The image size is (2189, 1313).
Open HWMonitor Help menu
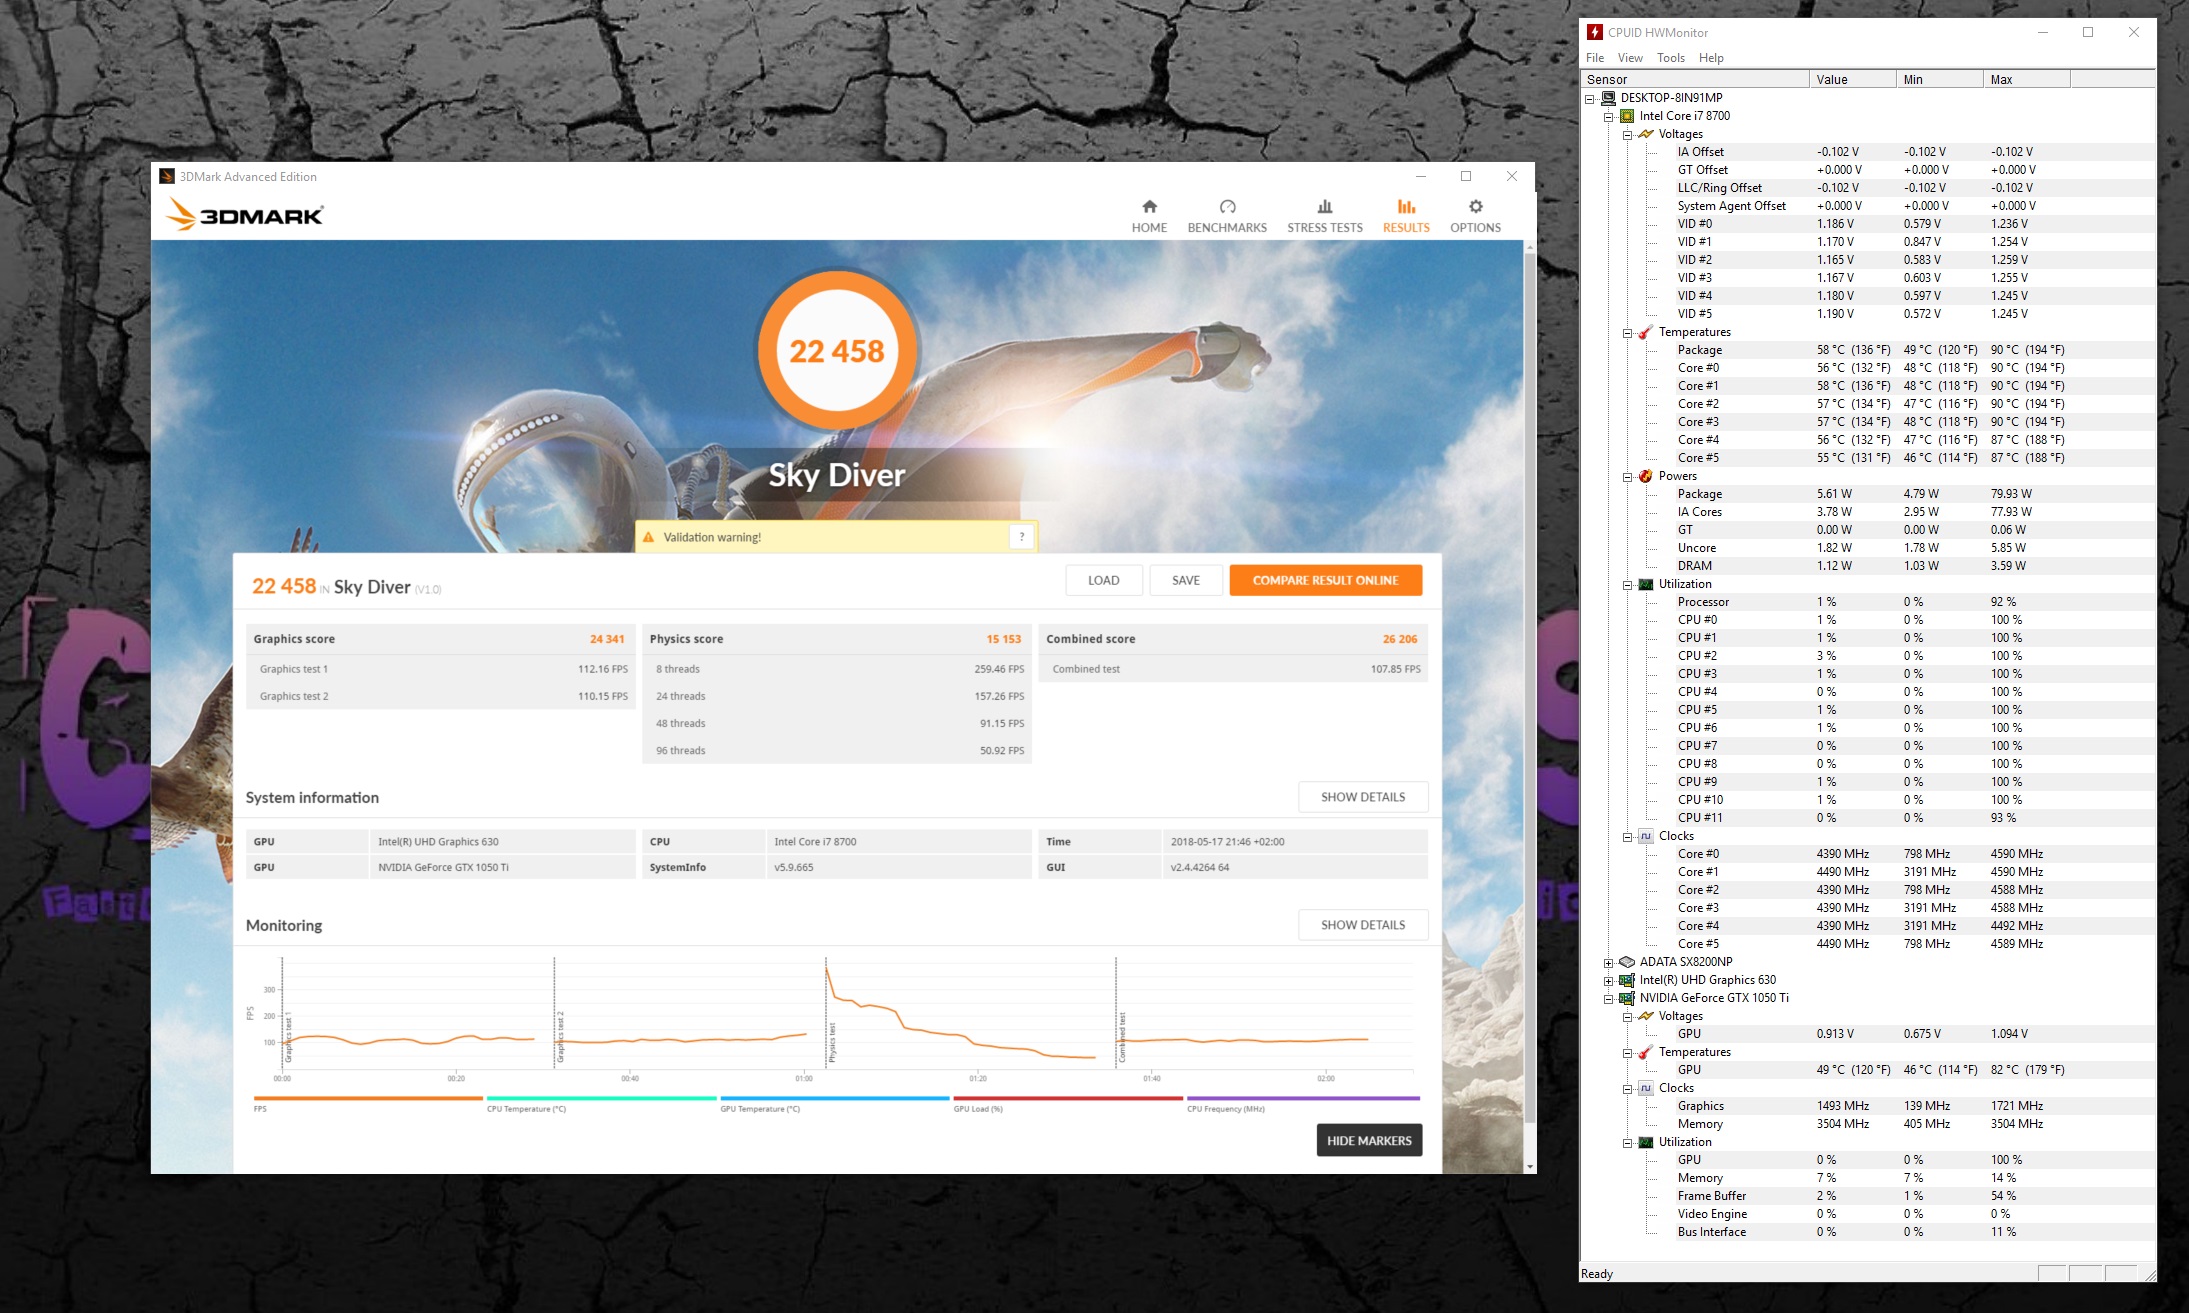coord(1711,58)
